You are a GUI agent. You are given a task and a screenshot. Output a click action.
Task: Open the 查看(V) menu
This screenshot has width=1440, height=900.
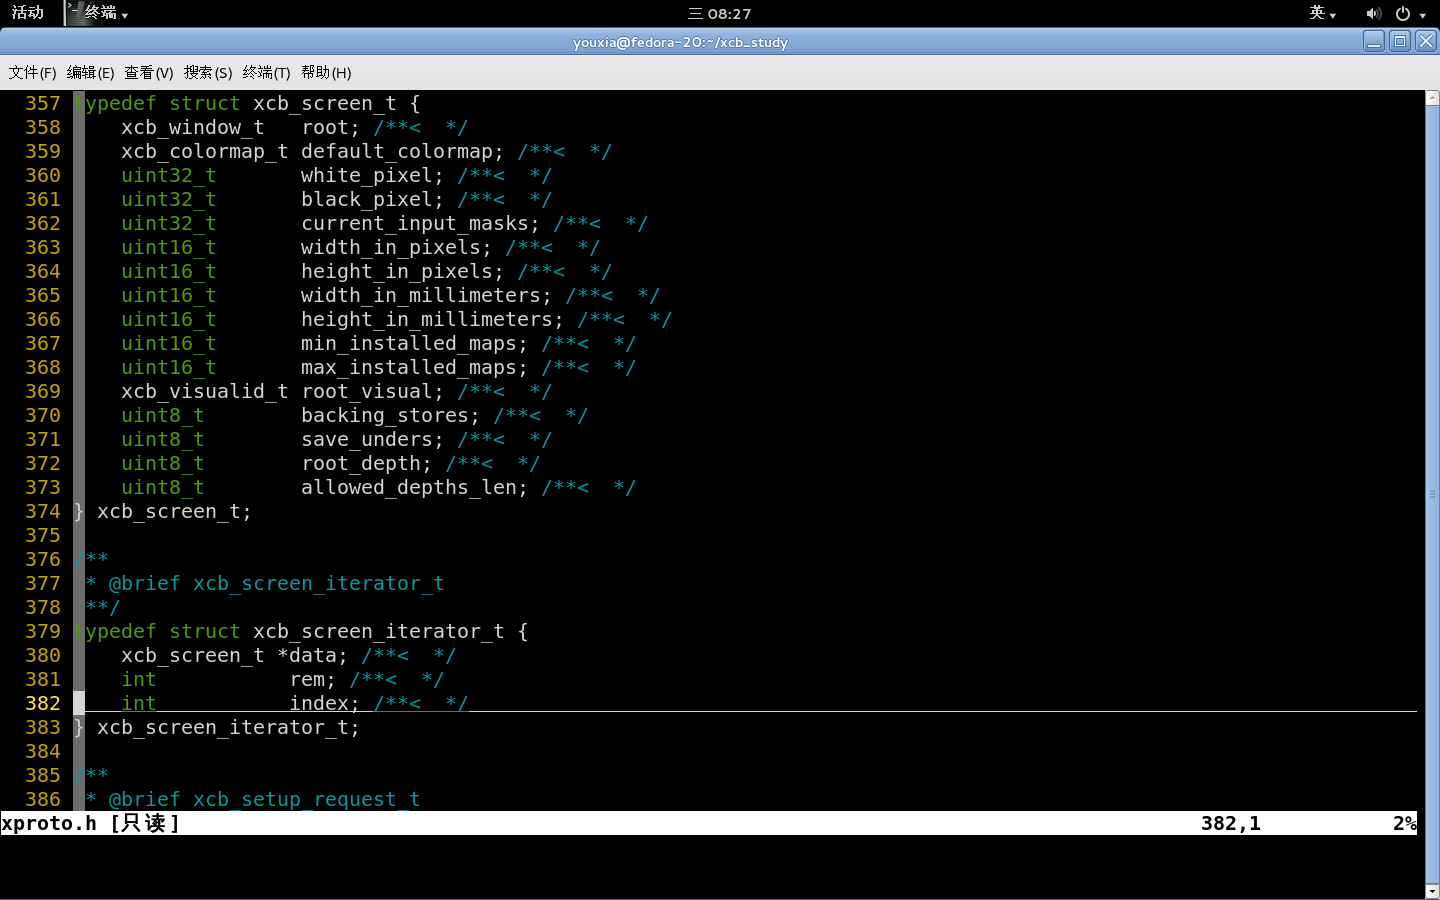tap(148, 72)
